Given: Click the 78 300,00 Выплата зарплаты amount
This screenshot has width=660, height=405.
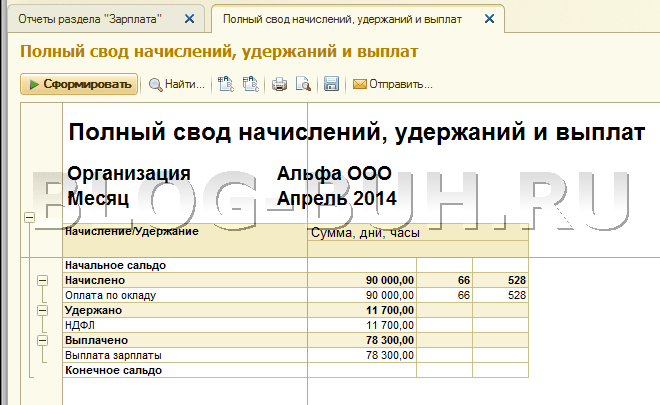Looking at the screenshot, I should (x=390, y=355).
